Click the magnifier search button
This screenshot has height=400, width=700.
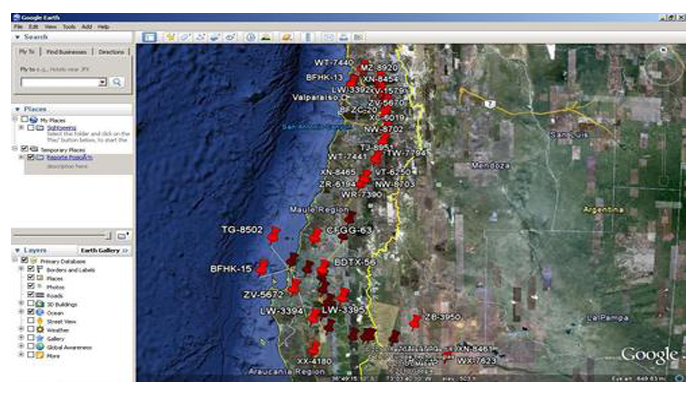(x=117, y=82)
